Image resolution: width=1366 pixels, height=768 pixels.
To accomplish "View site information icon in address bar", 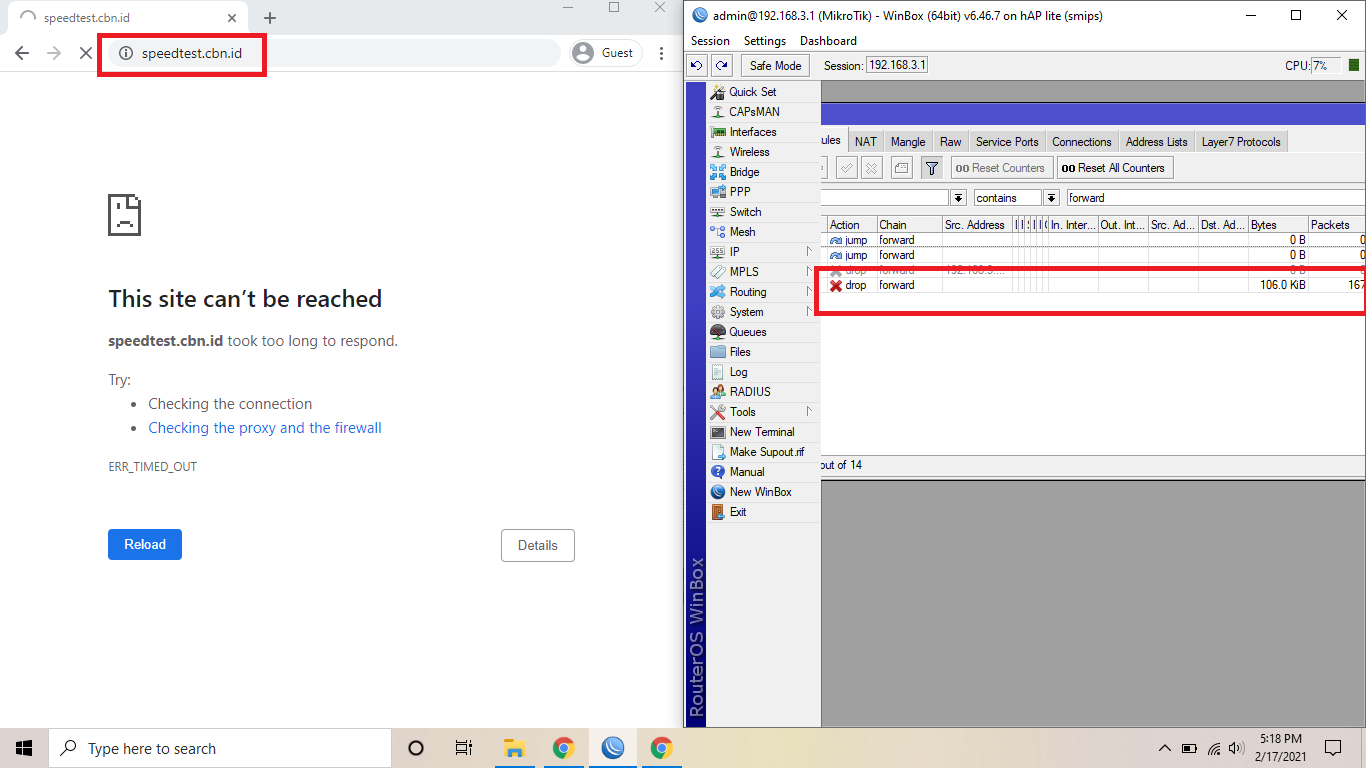I will [126, 53].
